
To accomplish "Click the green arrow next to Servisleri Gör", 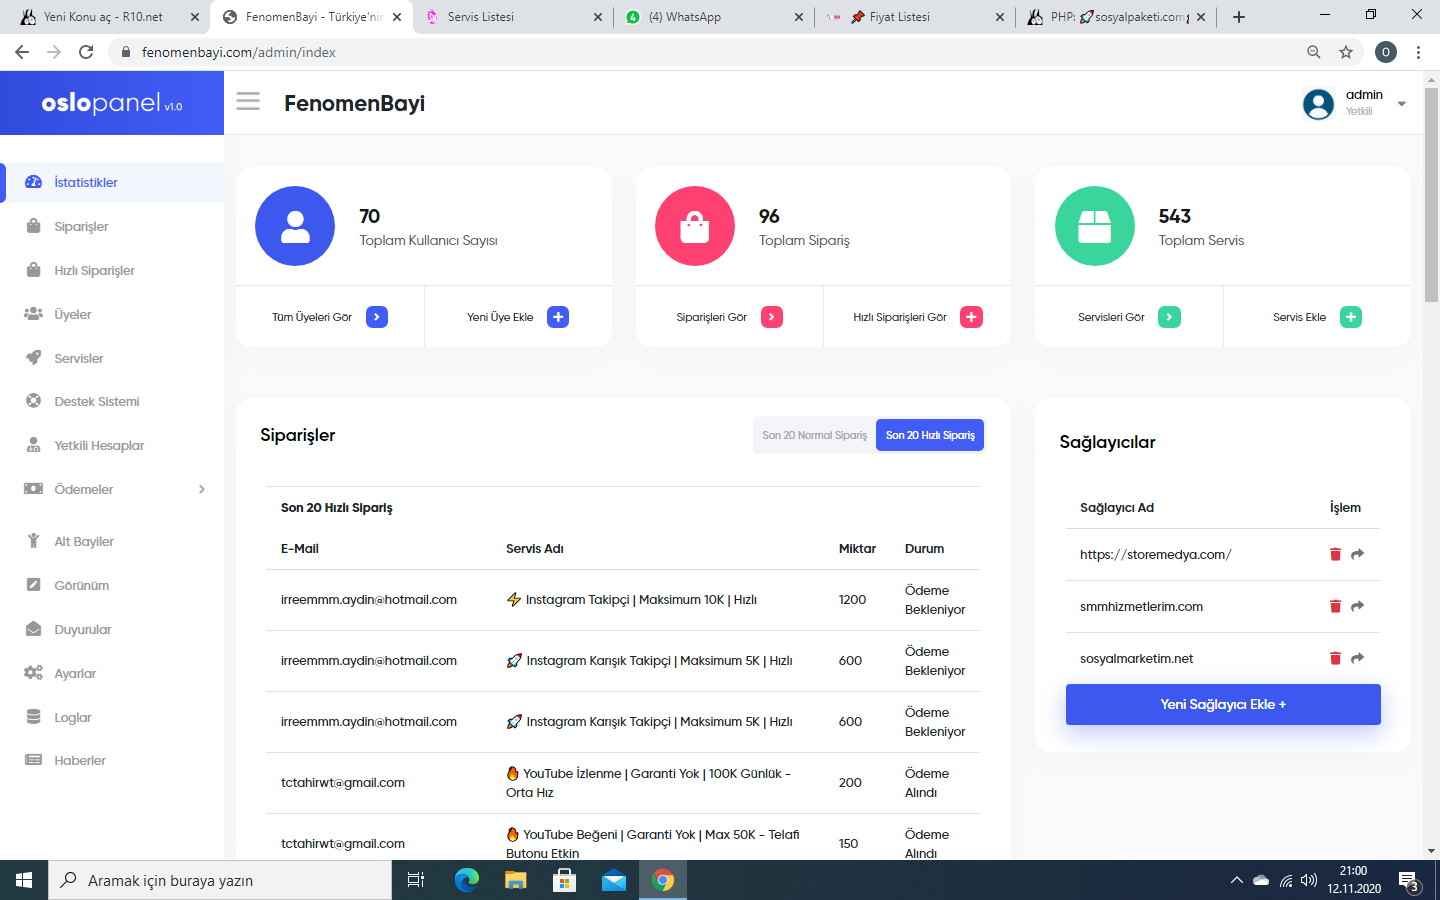I will (x=1169, y=317).
